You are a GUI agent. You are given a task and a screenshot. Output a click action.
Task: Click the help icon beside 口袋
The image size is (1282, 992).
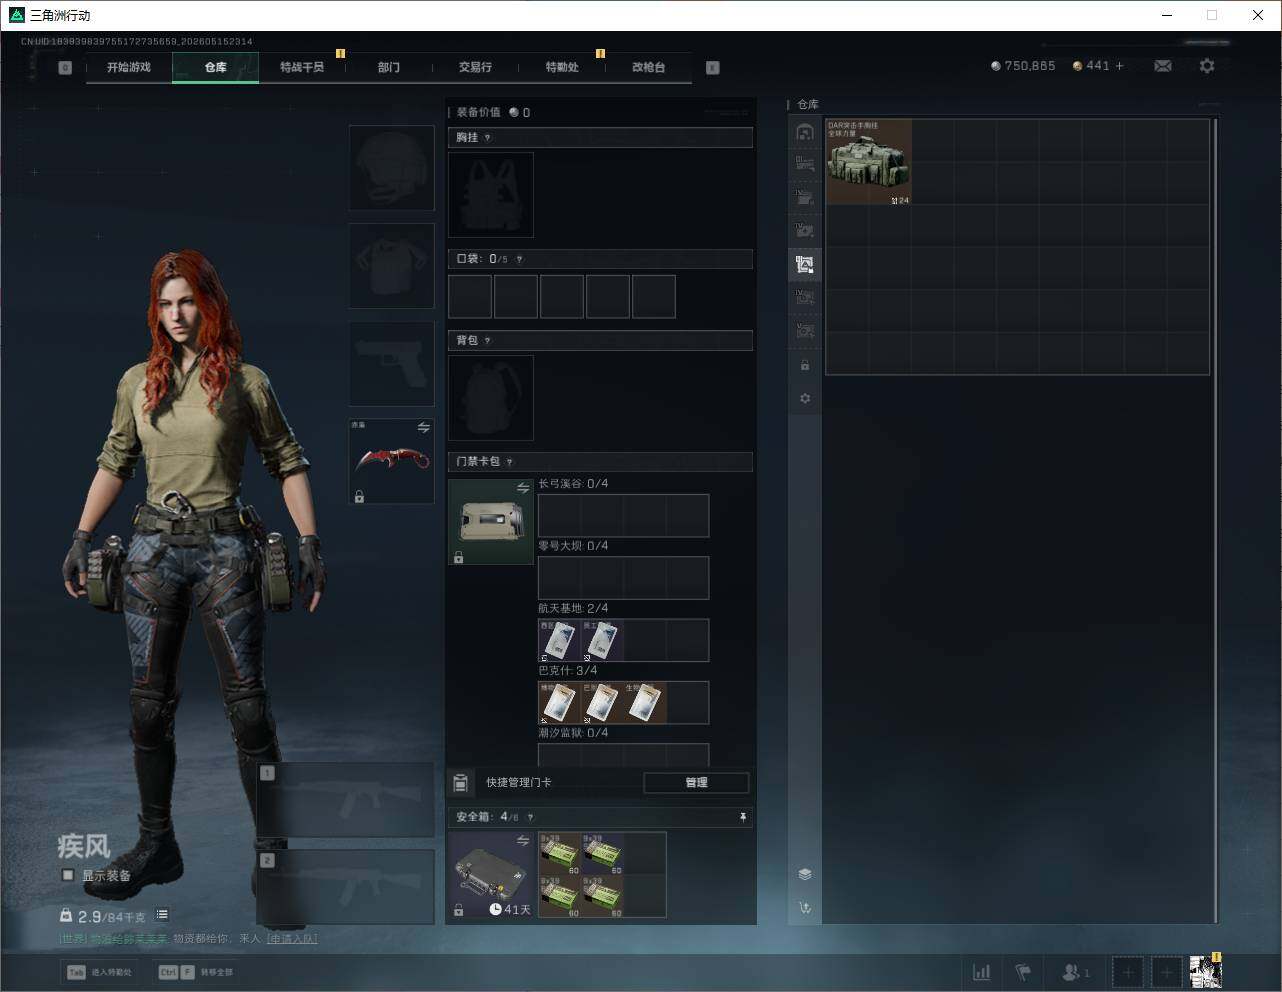click(x=519, y=259)
